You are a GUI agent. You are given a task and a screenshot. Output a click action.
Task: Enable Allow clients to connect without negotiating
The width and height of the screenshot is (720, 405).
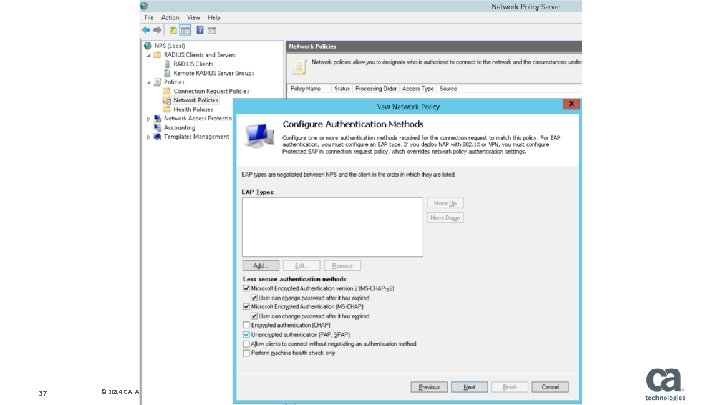pyautogui.click(x=247, y=344)
